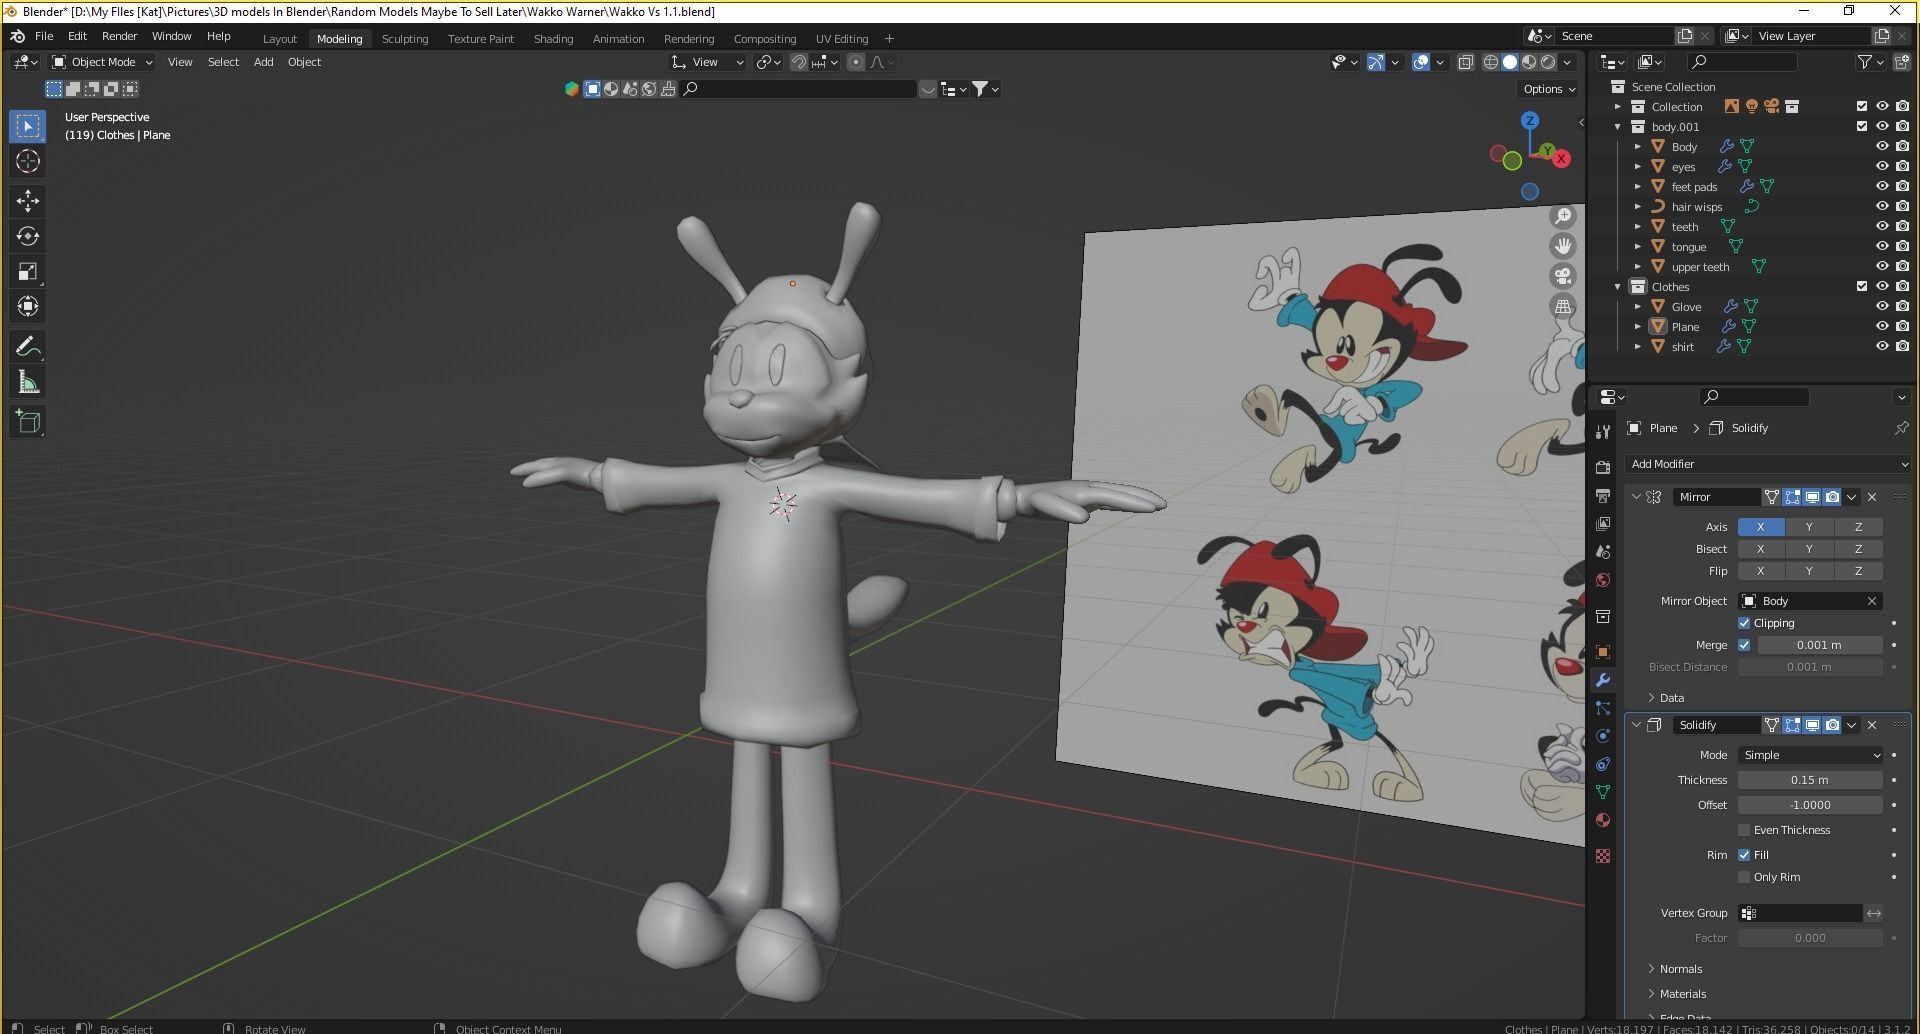The width and height of the screenshot is (1920, 1034).
Task: Select the hair wisps object
Action: coord(1696,207)
